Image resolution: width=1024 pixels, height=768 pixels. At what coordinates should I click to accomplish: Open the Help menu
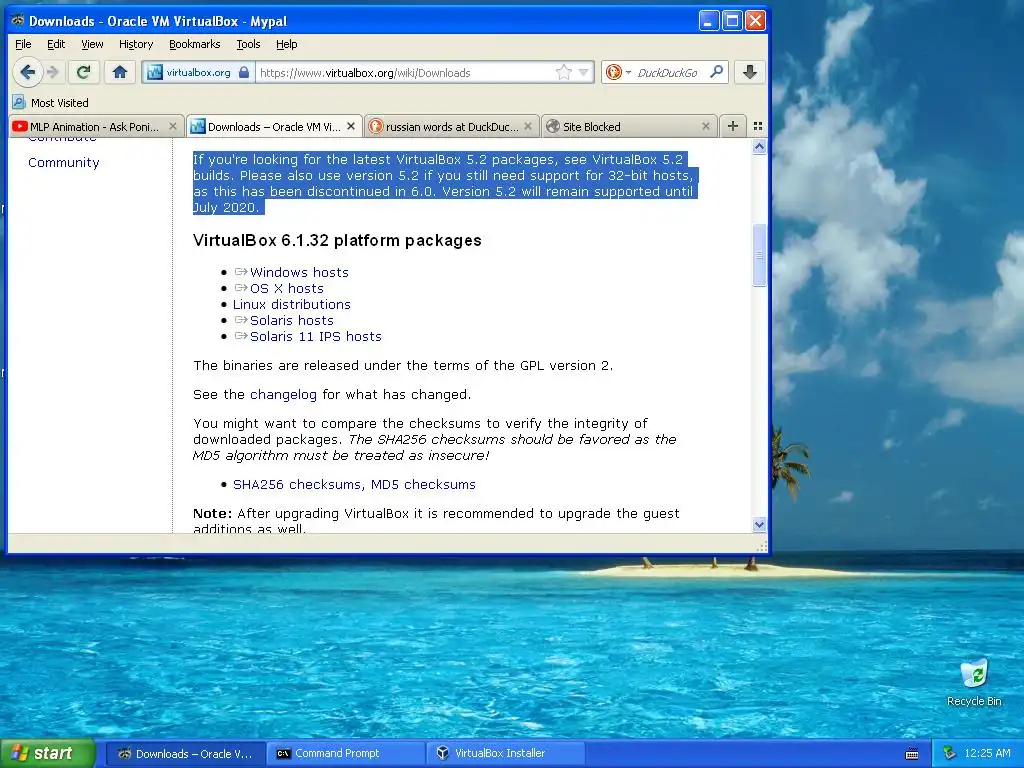point(287,44)
